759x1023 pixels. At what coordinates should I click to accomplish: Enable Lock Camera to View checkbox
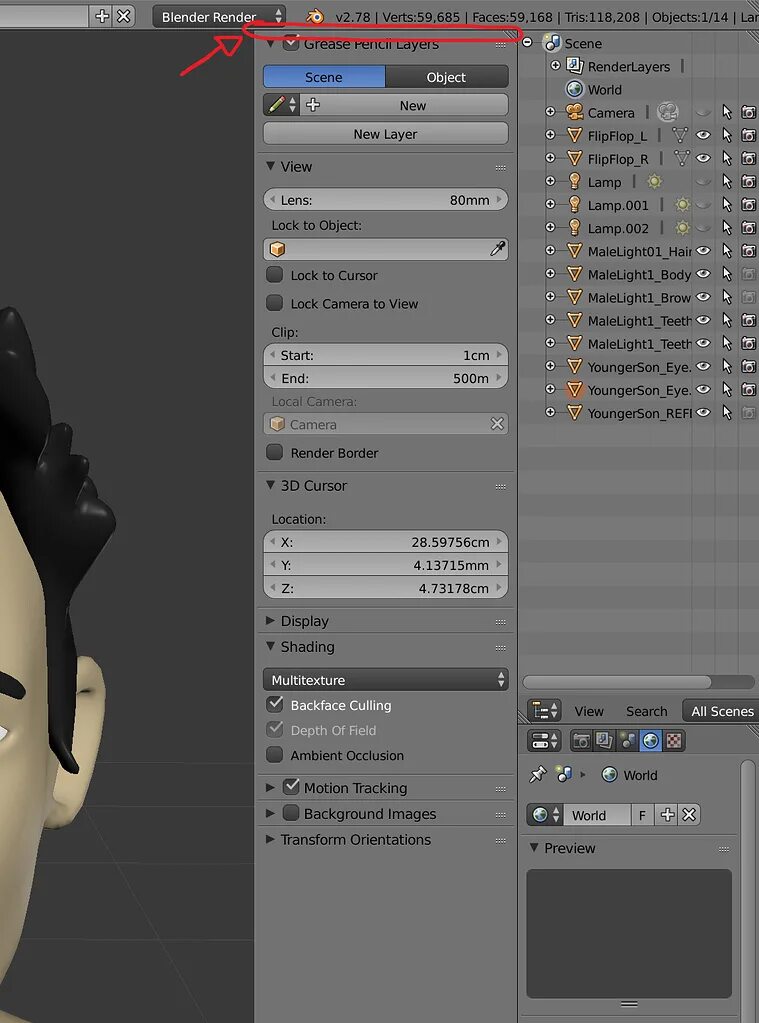coord(275,303)
